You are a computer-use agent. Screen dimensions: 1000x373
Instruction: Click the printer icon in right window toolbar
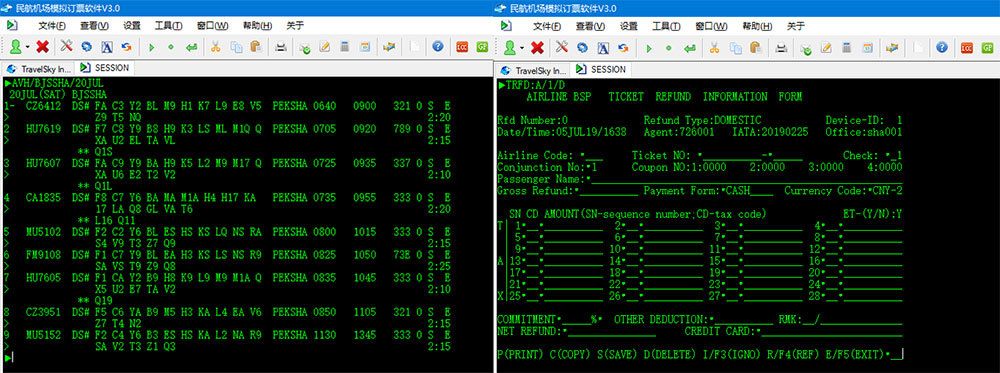pos(780,47)
